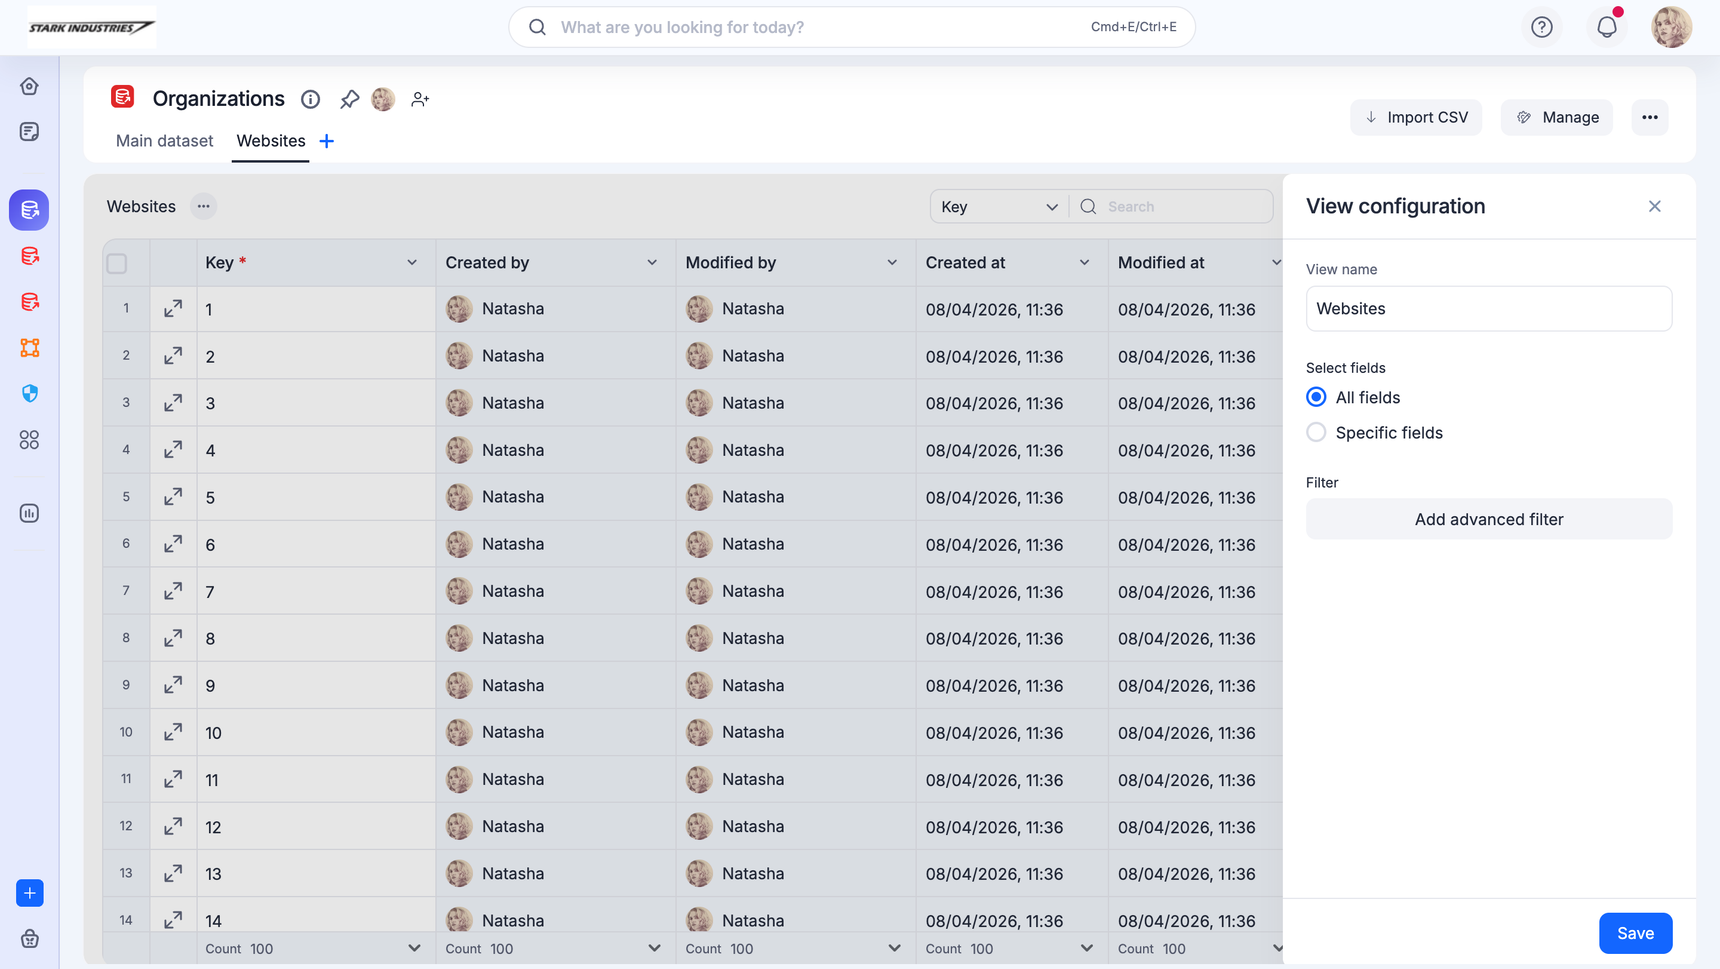1720x969 pixels.
Task: Expand the Created by column menu
Action: pyautogui.click(x=652, y=263)
